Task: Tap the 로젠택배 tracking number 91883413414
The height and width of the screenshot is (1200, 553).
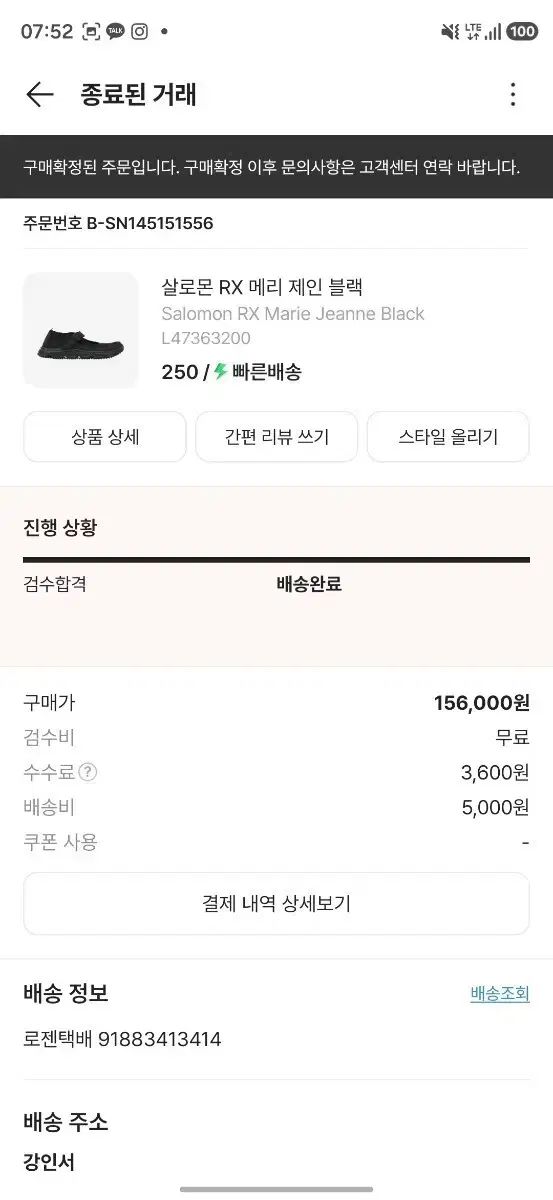Action: pyautogui.click(x=159, y=1040)
